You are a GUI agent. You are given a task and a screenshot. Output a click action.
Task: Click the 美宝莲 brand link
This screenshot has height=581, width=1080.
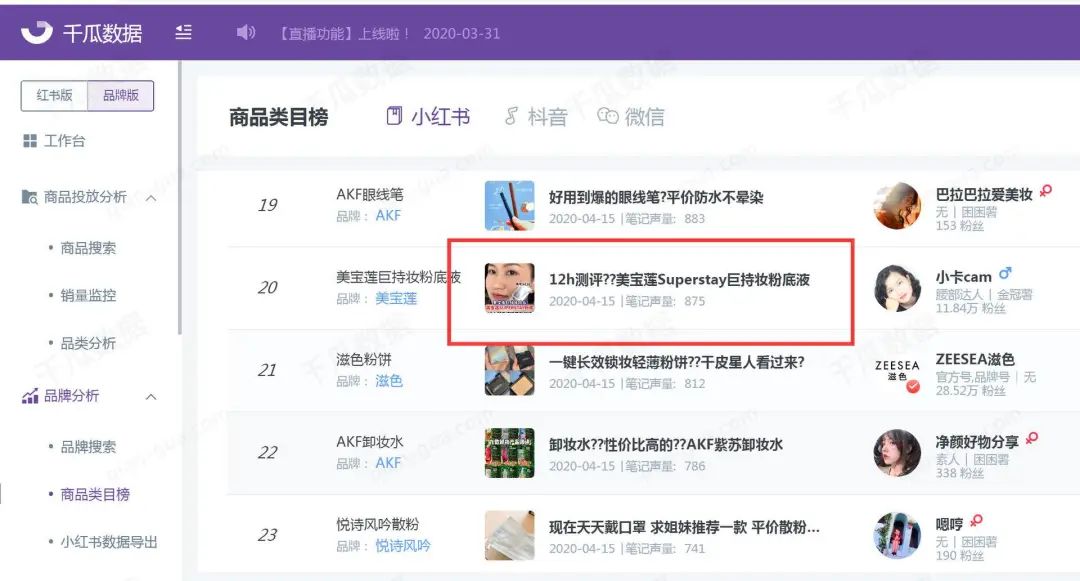click(x=396, y=298)
